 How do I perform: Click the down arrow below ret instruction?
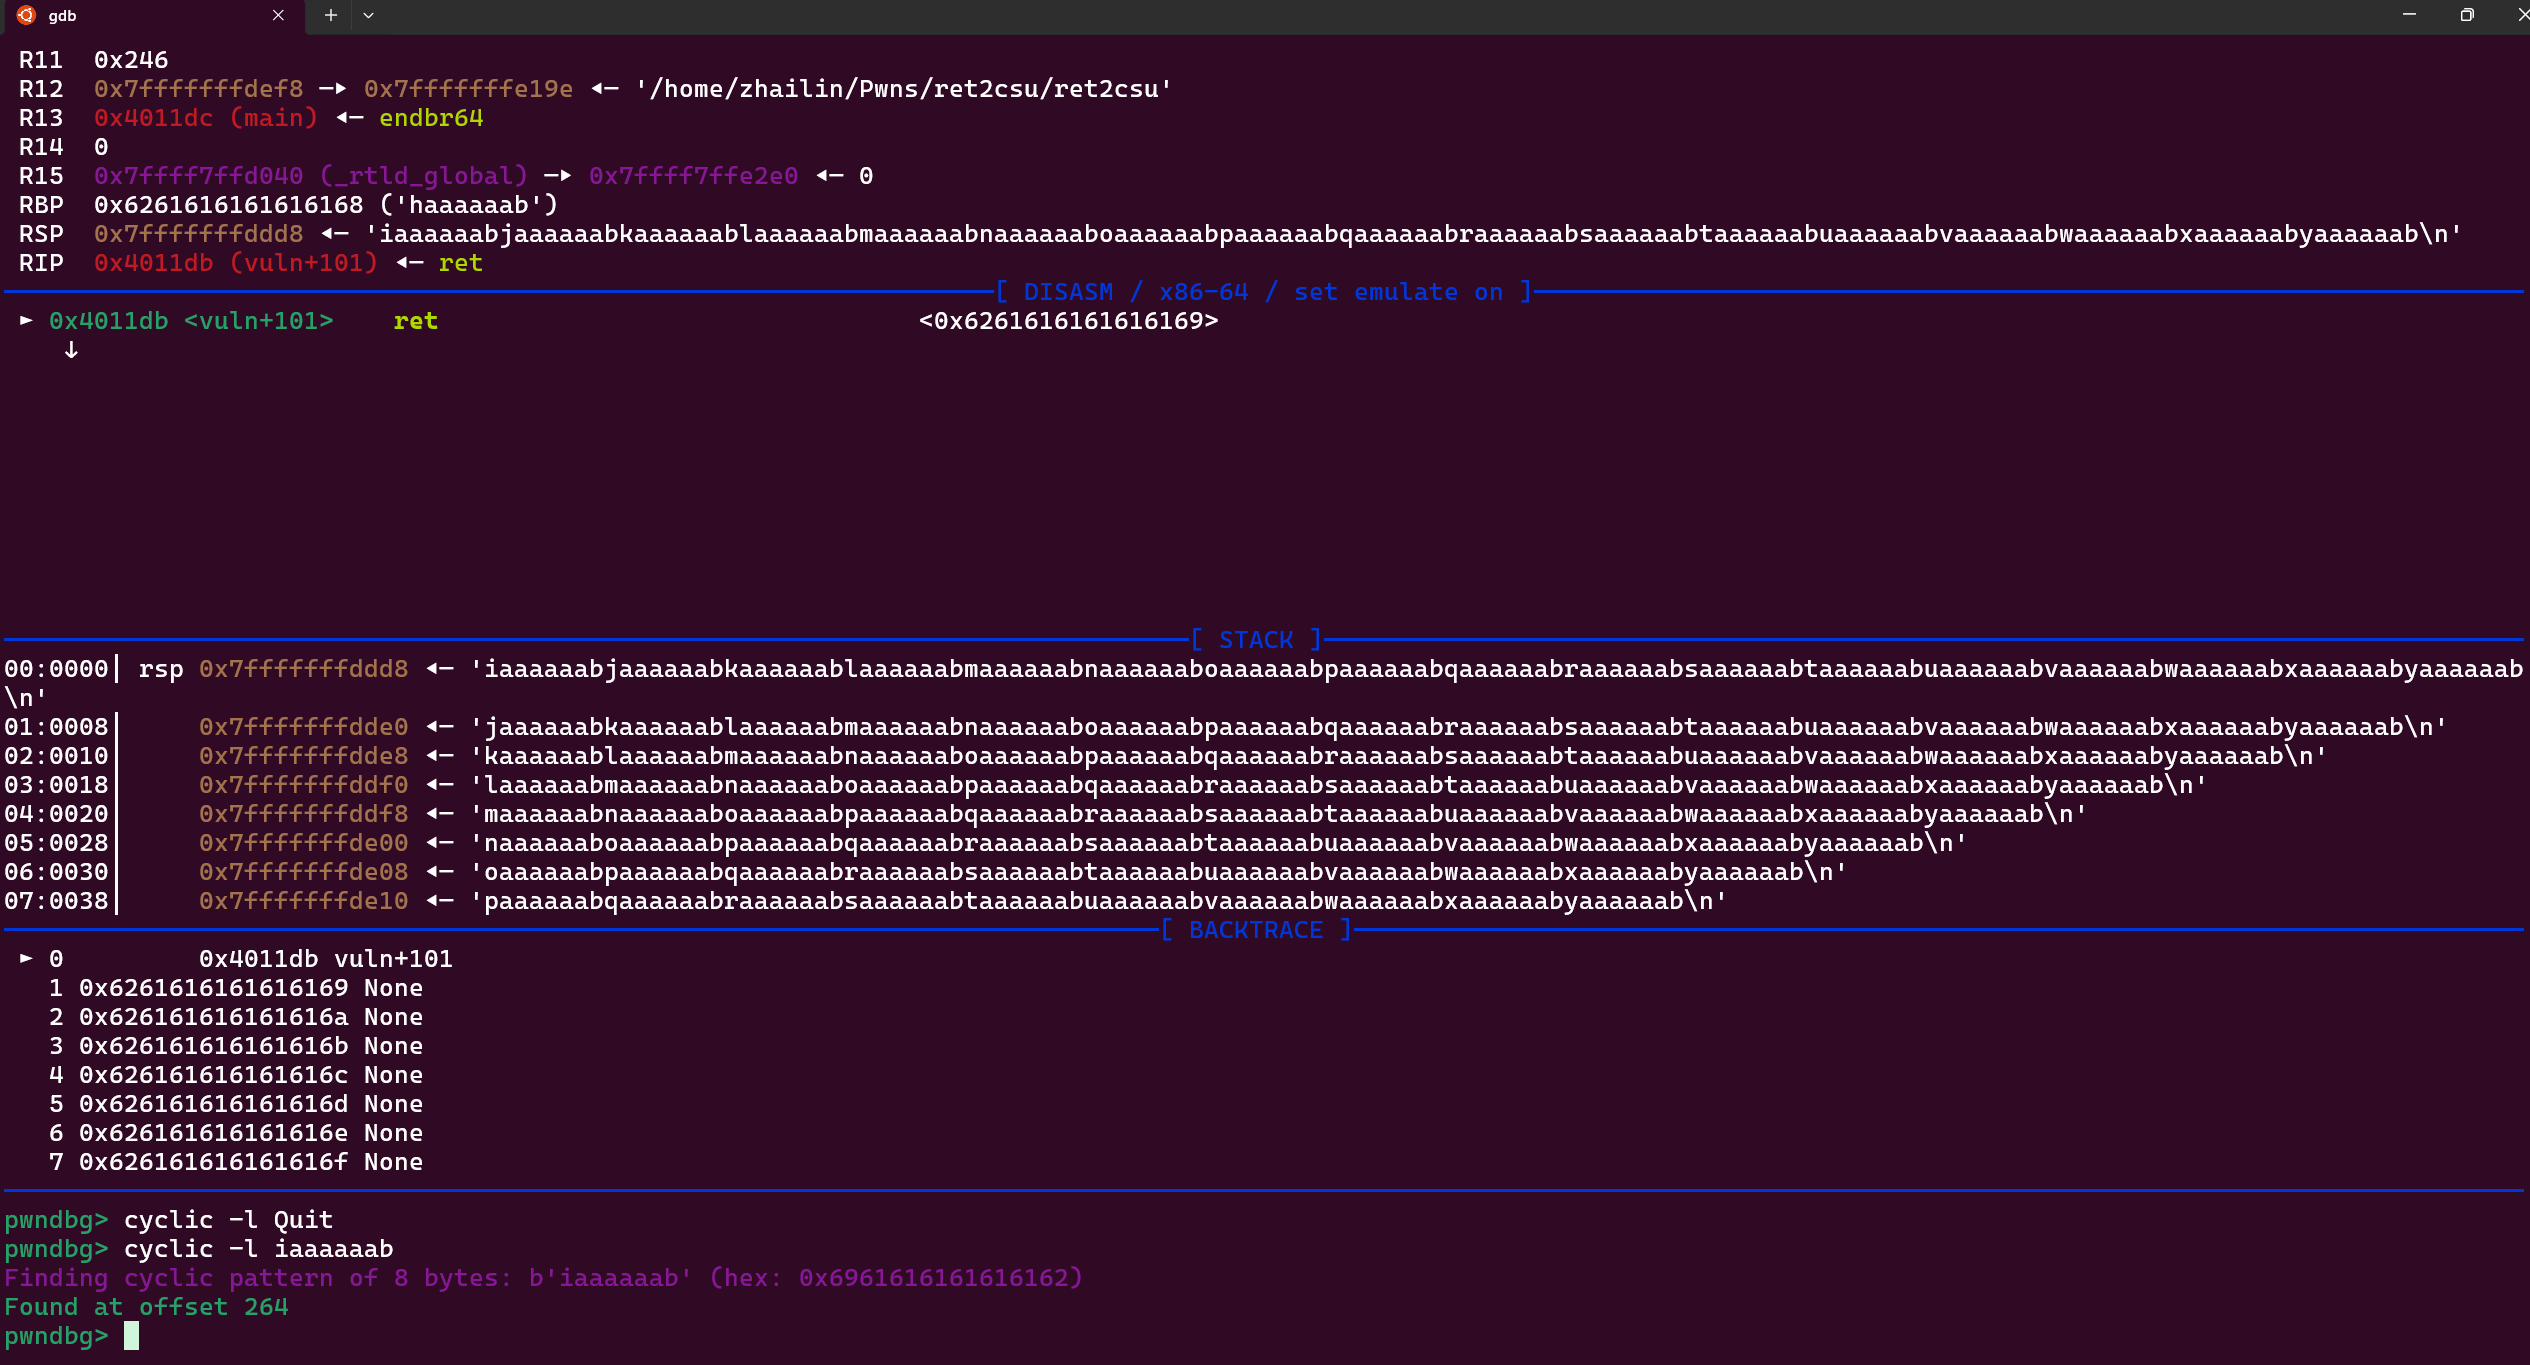click(x=71, y=350)
